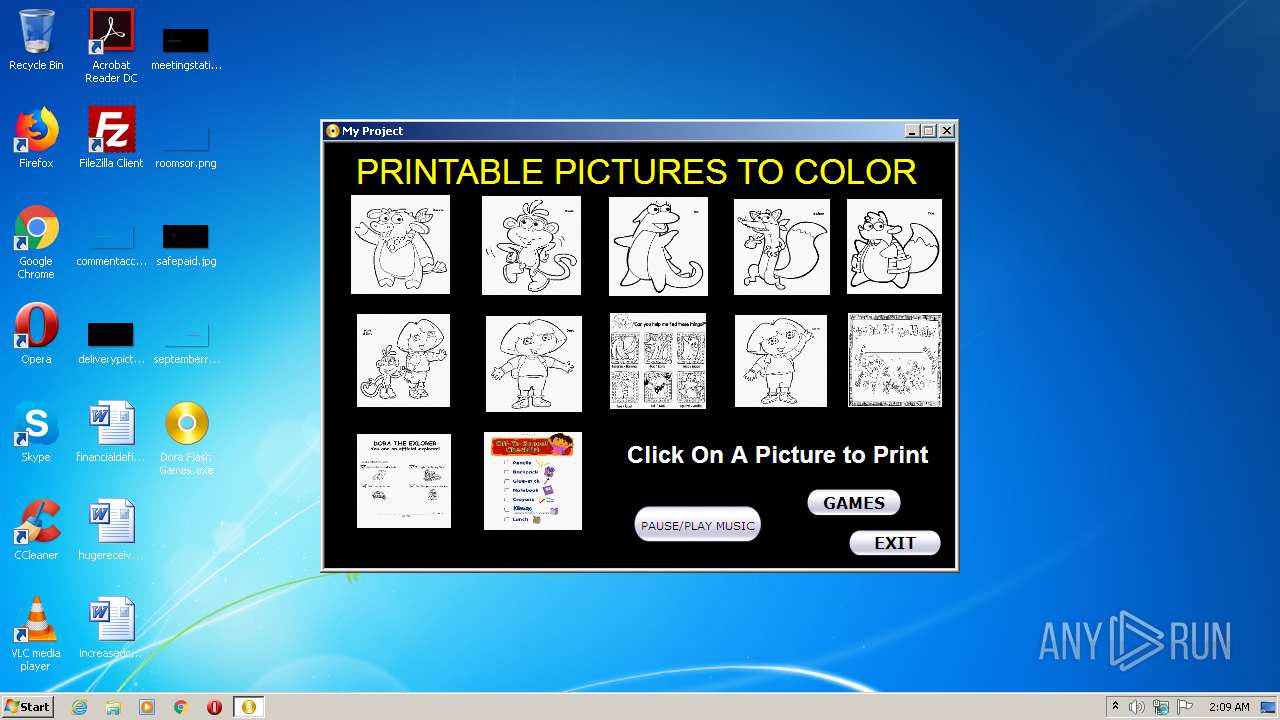Select the financialdefi... Word document

pos(111,432)
